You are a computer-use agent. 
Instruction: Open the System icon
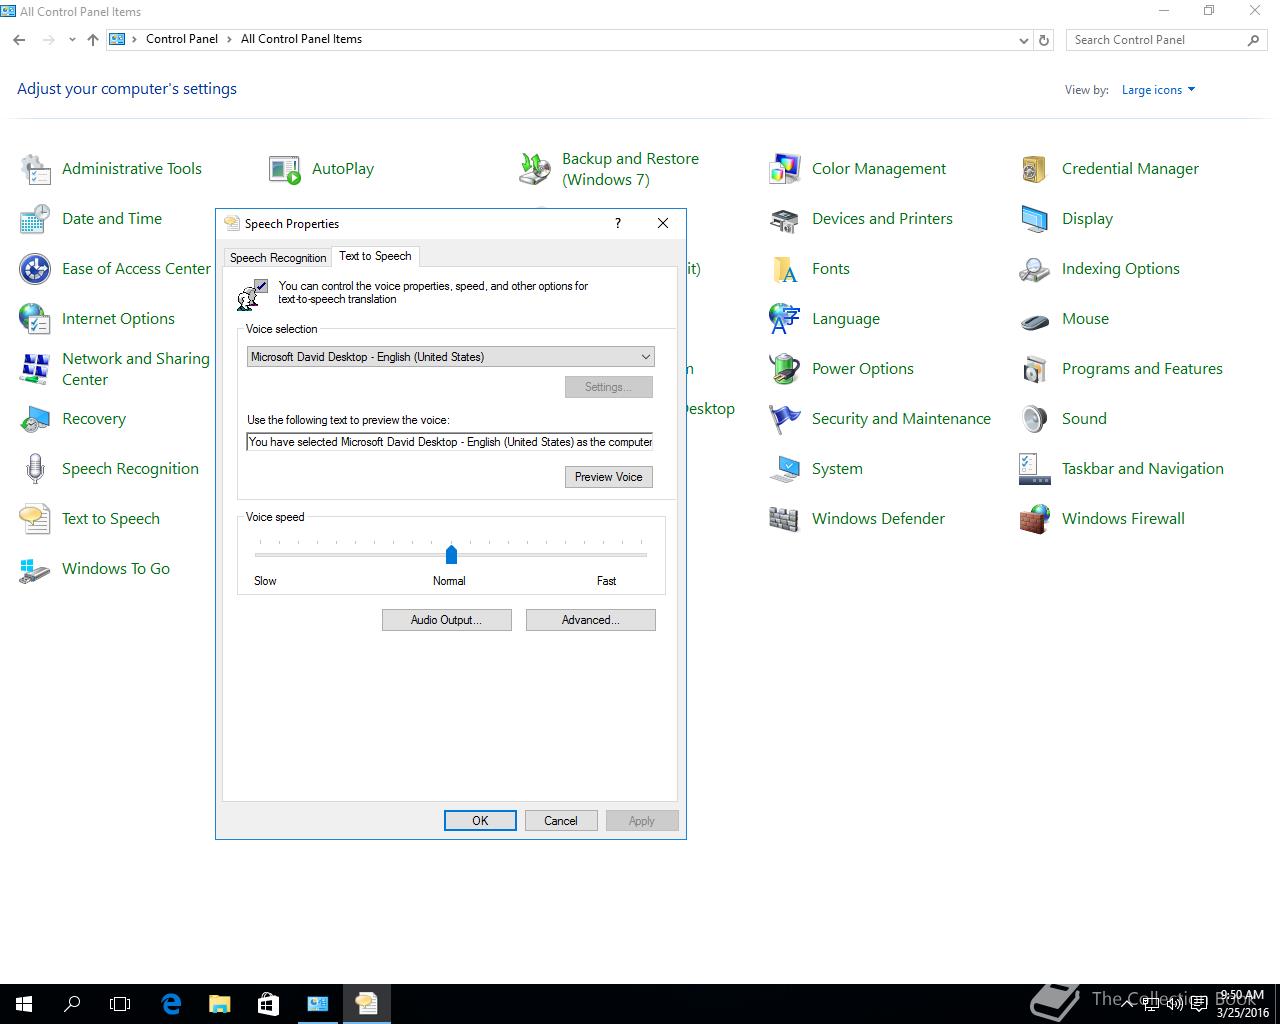[x=785, y=469]
